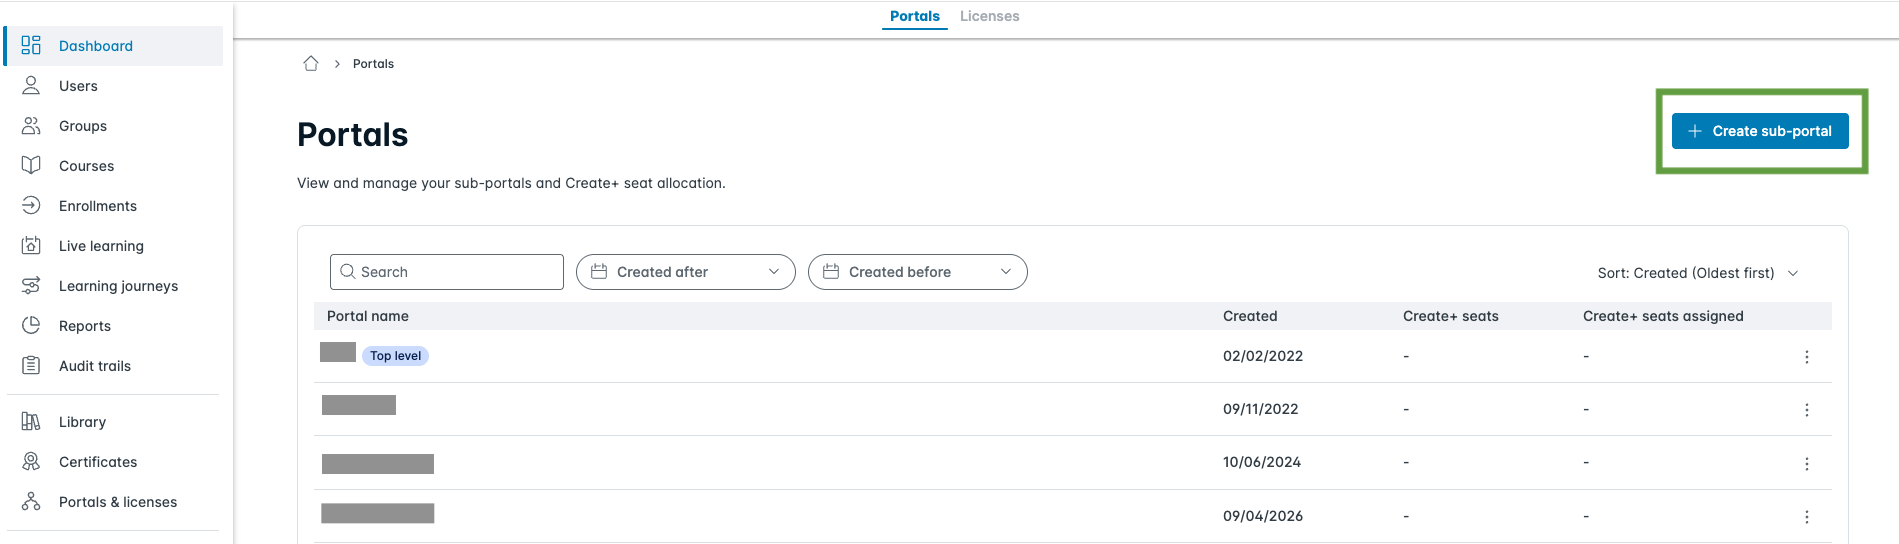Select the Portals tab at top
This screenshot has width=1899, height=544.
click(x=915, y=16)
